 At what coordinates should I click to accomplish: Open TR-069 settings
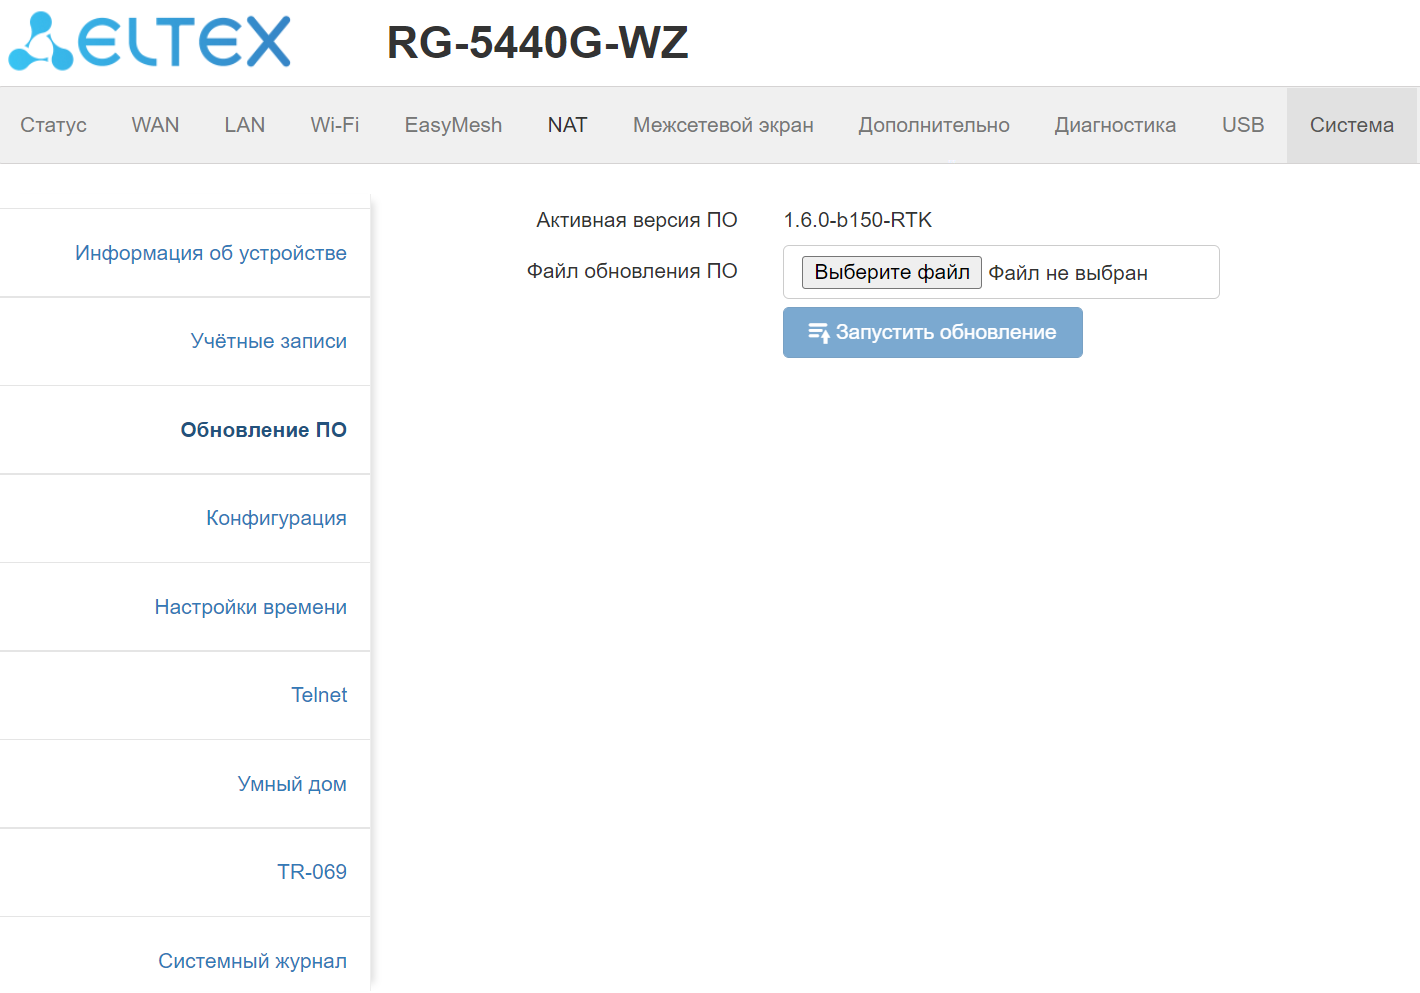(x=312, y=872)
